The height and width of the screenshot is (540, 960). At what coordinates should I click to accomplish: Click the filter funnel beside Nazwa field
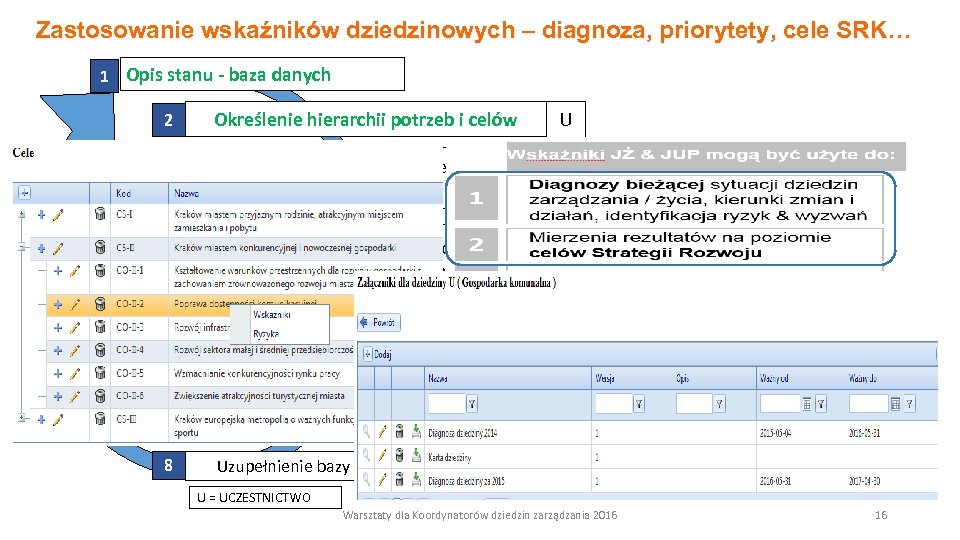point(472,403)
